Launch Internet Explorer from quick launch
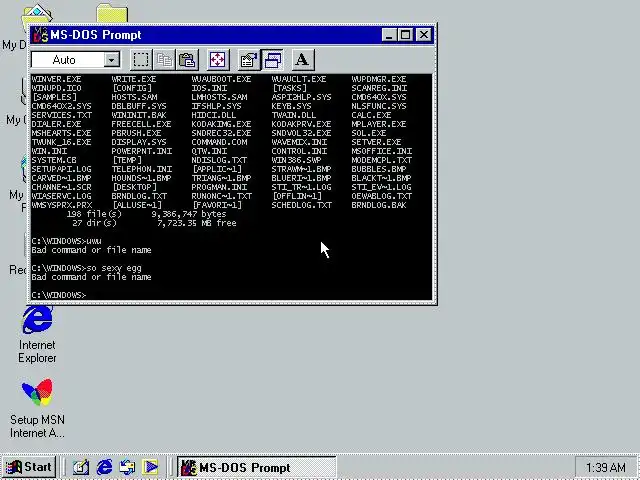The width and height of the screenshot is (640, 480). point(104,467)
